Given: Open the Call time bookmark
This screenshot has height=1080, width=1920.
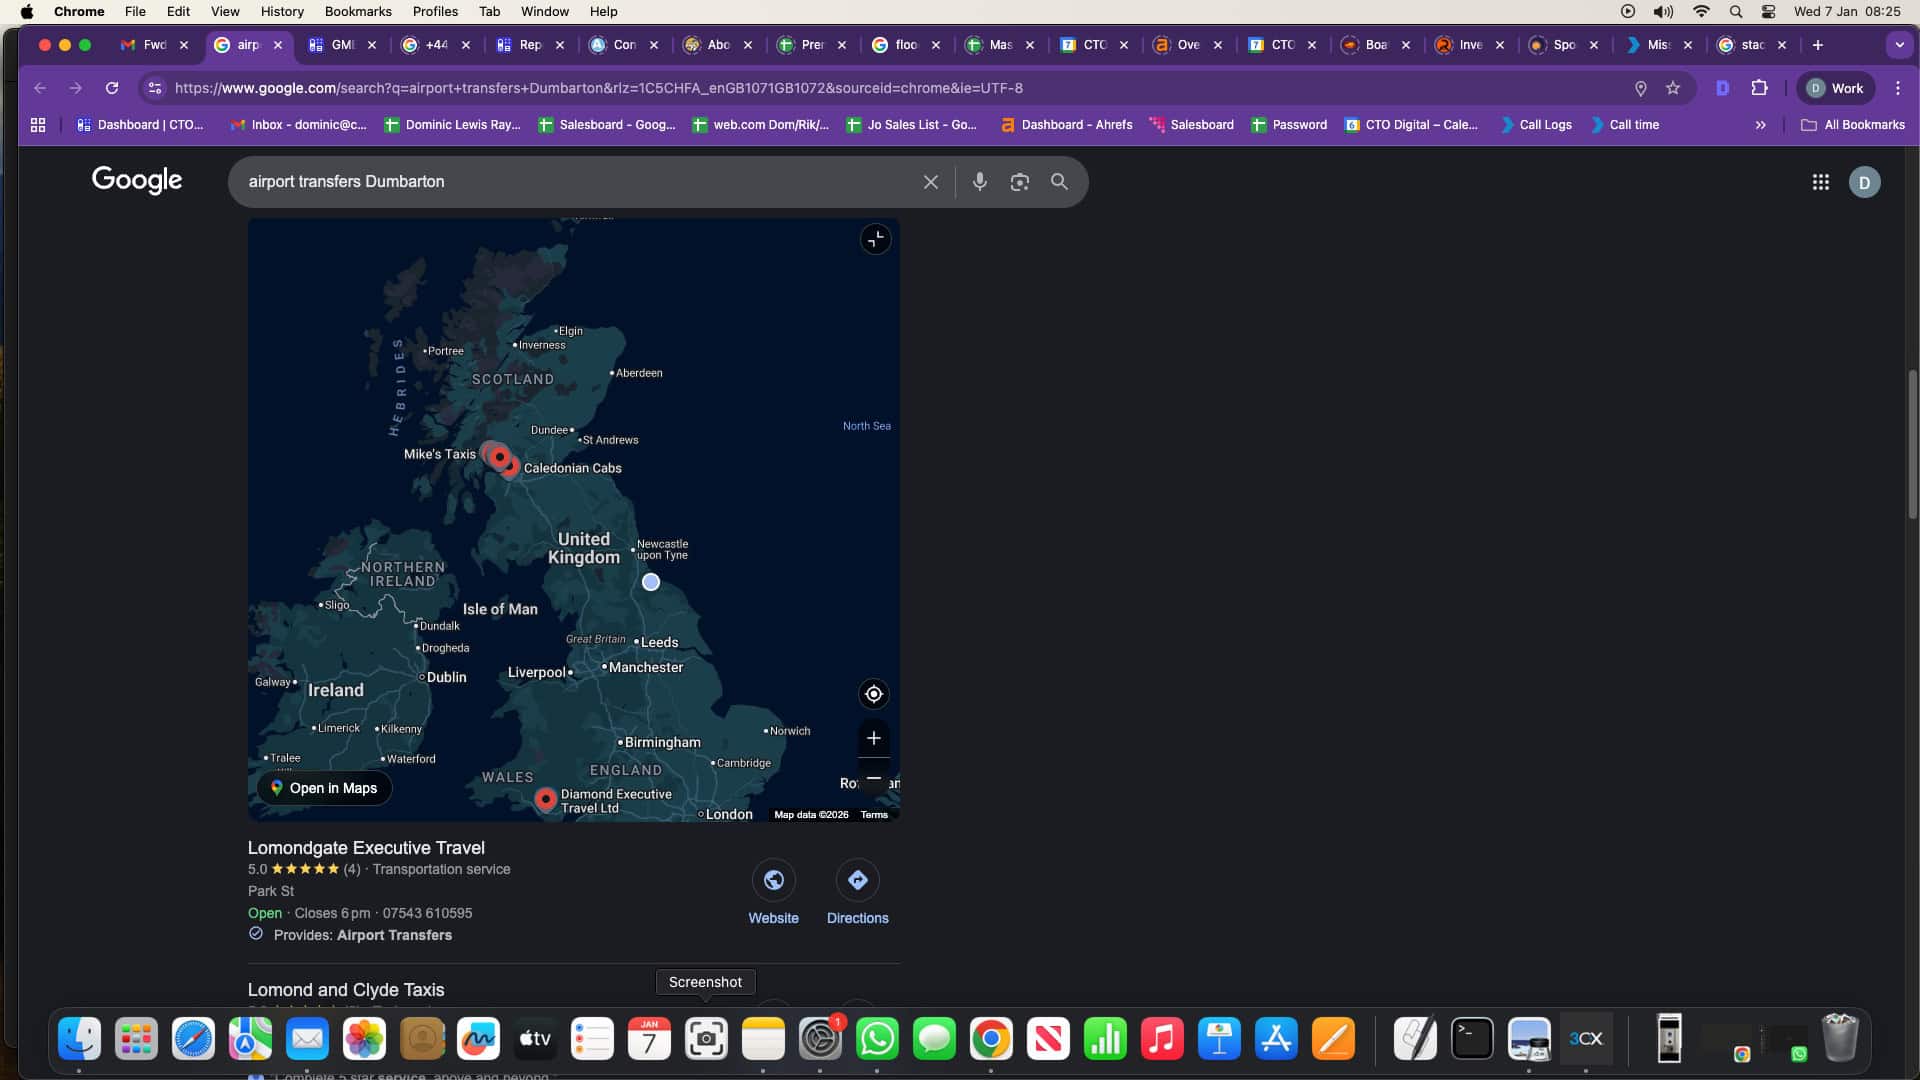Looking at the screenshot, I should coord(1624,125).
